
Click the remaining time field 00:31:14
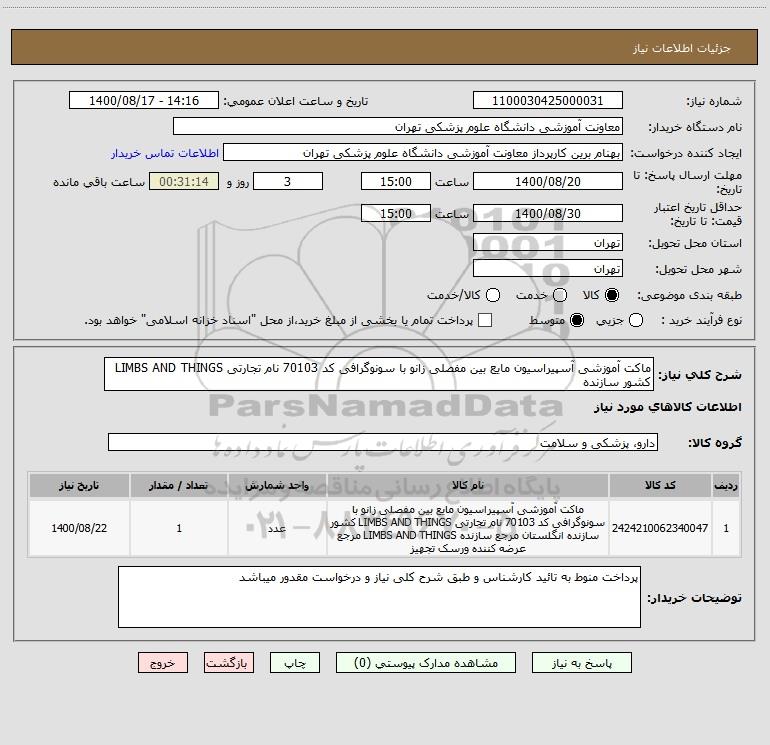pyautogui.click(x=184, y=181)
